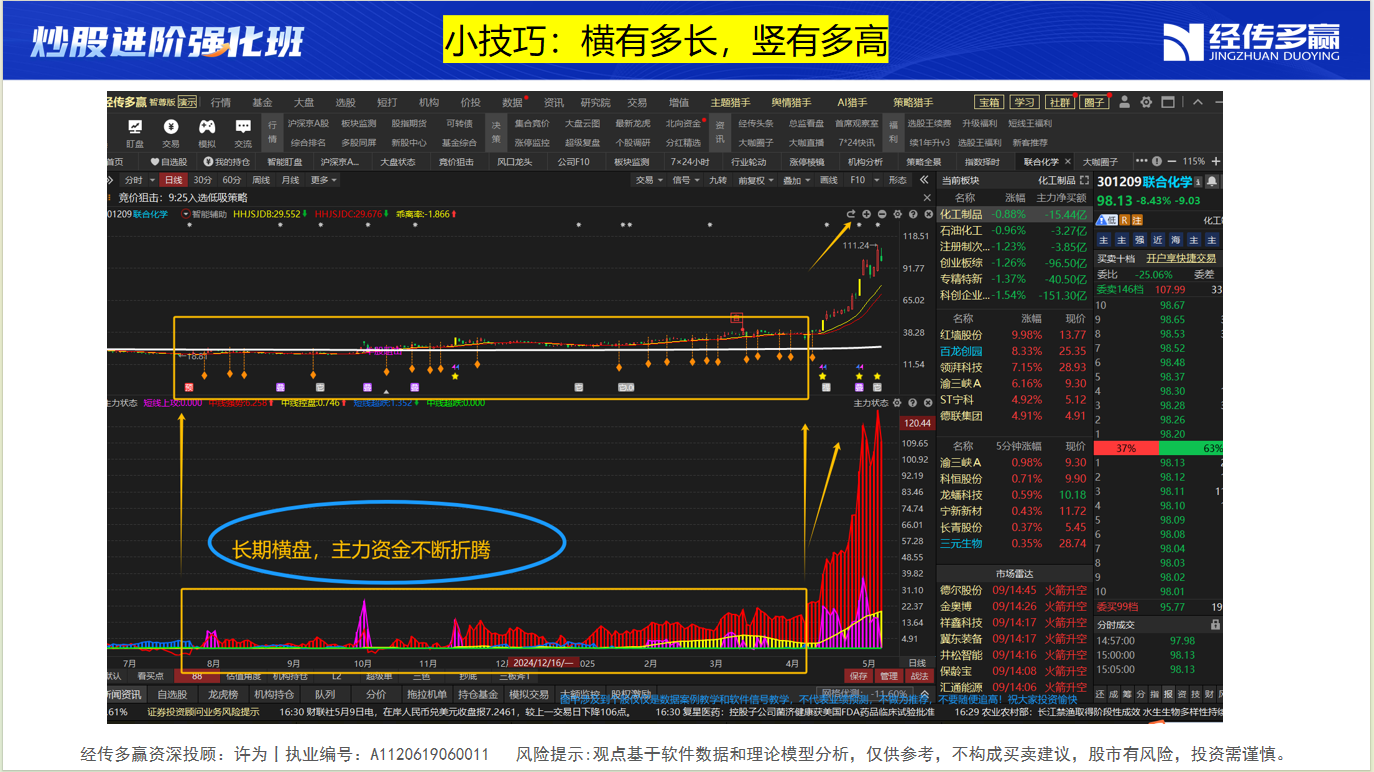The image size is (1374, 772).
Task: Select 红墙股份 in the gainers list
Action: point(961,335)
